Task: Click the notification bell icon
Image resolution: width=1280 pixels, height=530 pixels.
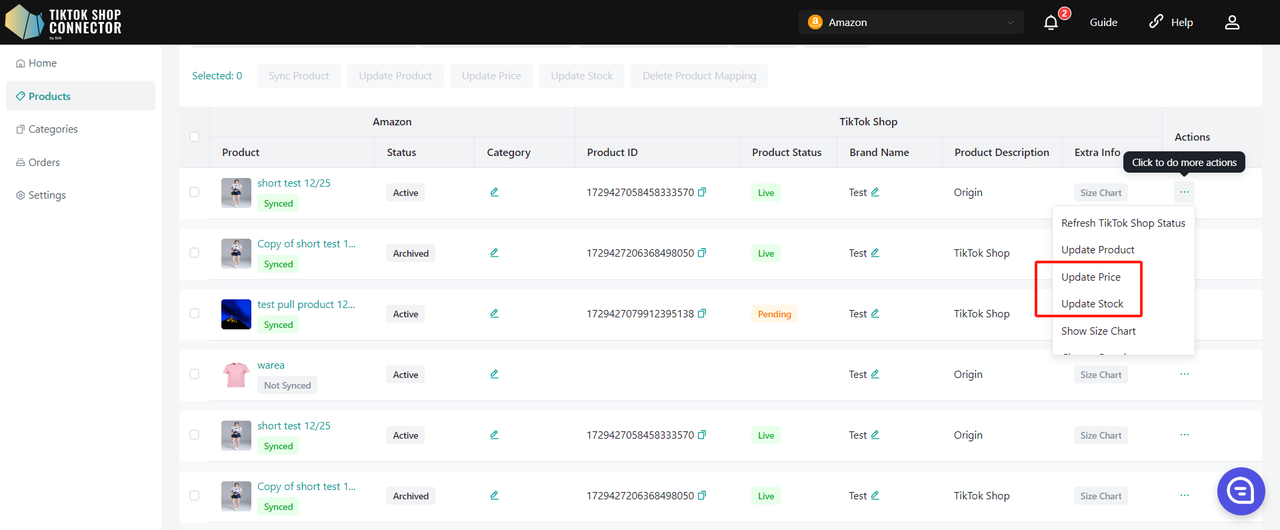Action: point(1051,23)
